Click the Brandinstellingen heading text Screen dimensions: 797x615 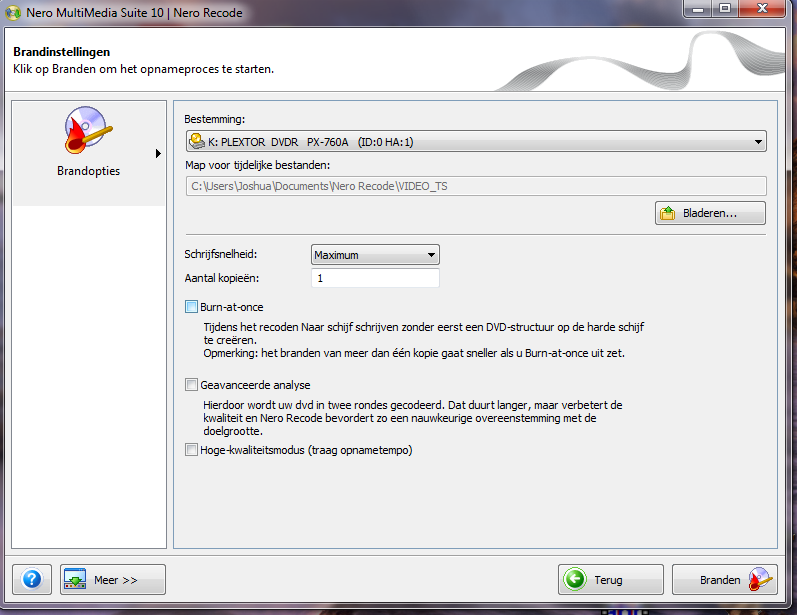pyautogui.click(x=62, y=52)
